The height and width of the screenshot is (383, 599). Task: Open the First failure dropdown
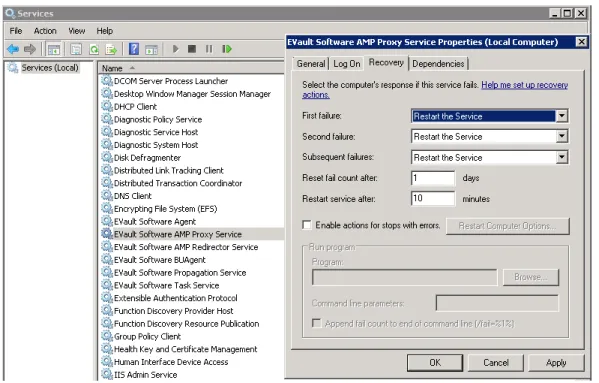(x=562, y=116)
